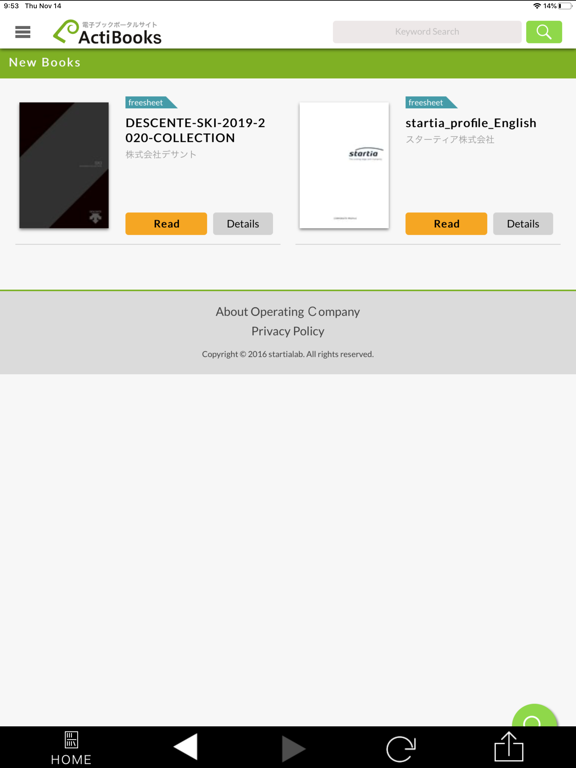
Task: Focus the Keyword Search field
Action: point(427,32)
